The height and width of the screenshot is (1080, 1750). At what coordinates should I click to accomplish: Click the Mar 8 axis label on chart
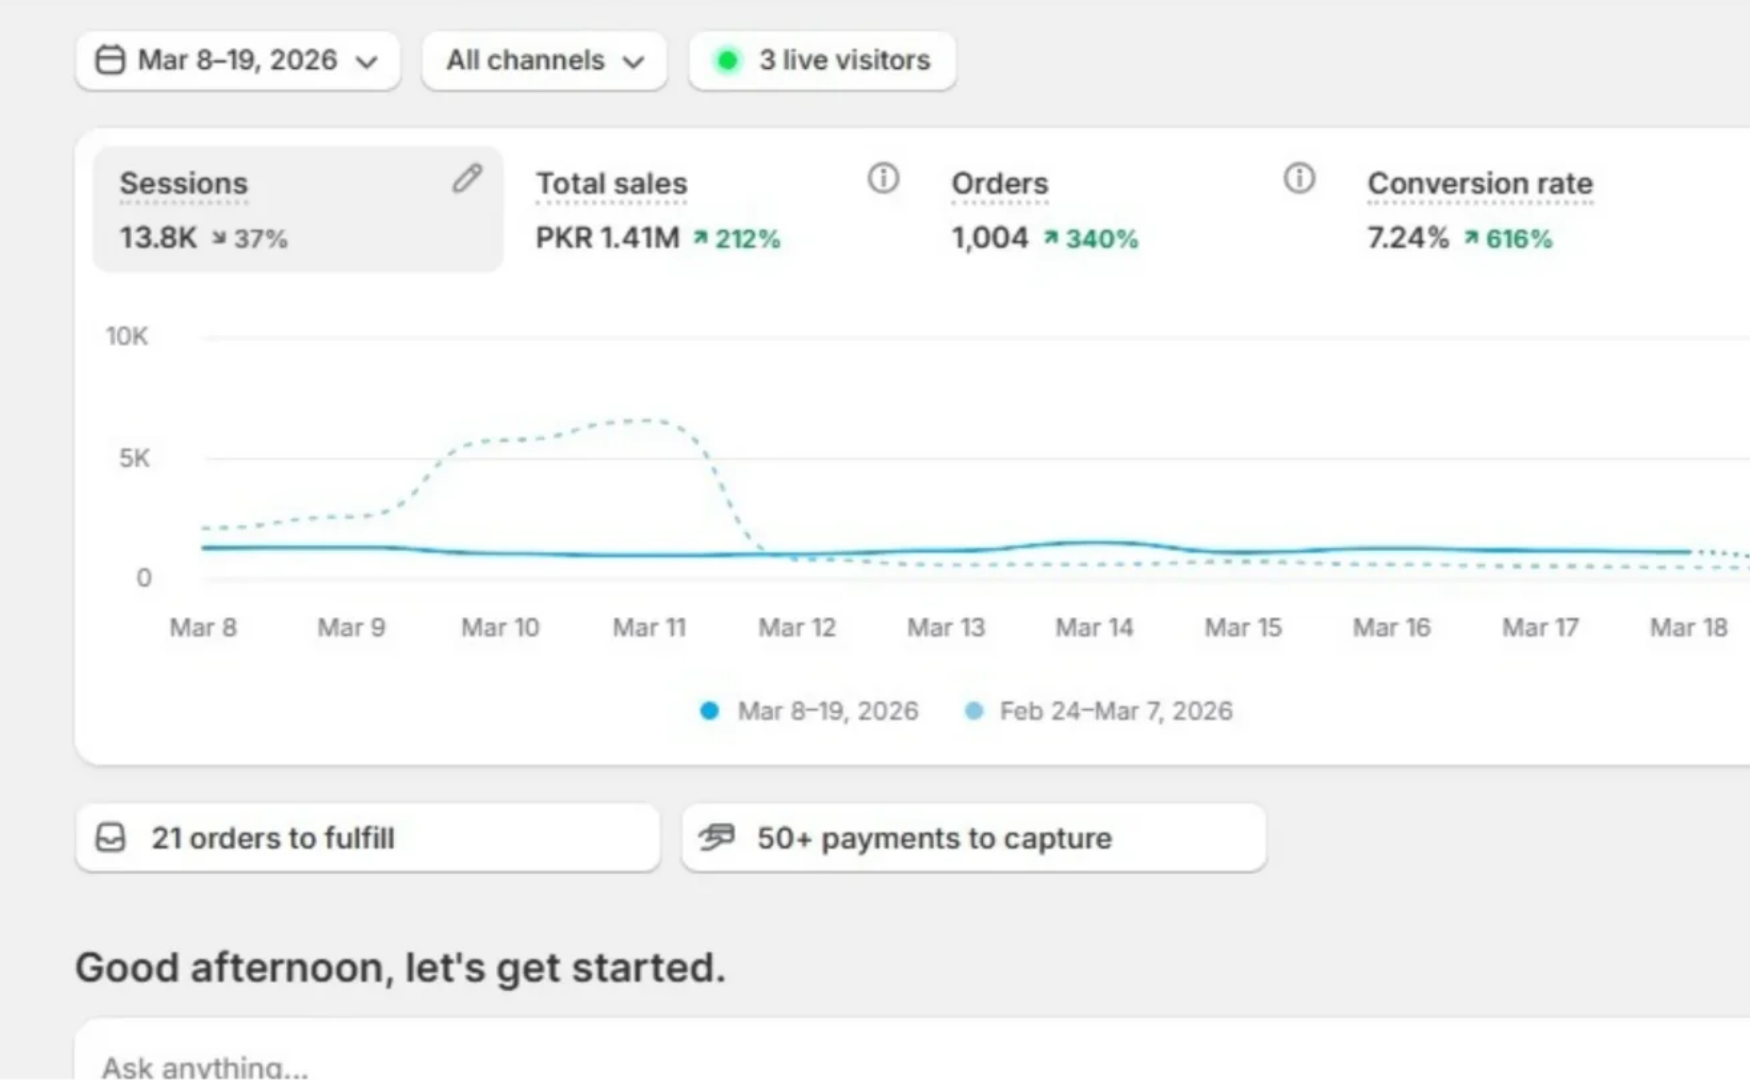[203, 627]
